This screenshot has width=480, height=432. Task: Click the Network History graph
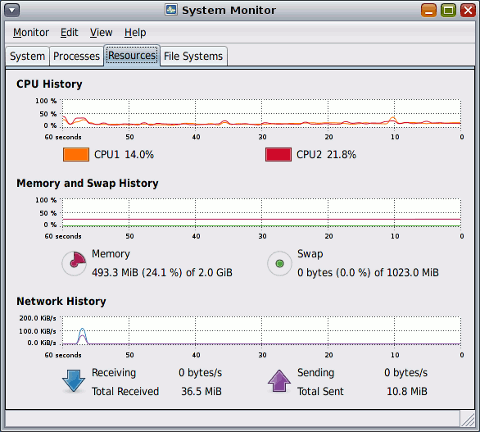(262, 331)
